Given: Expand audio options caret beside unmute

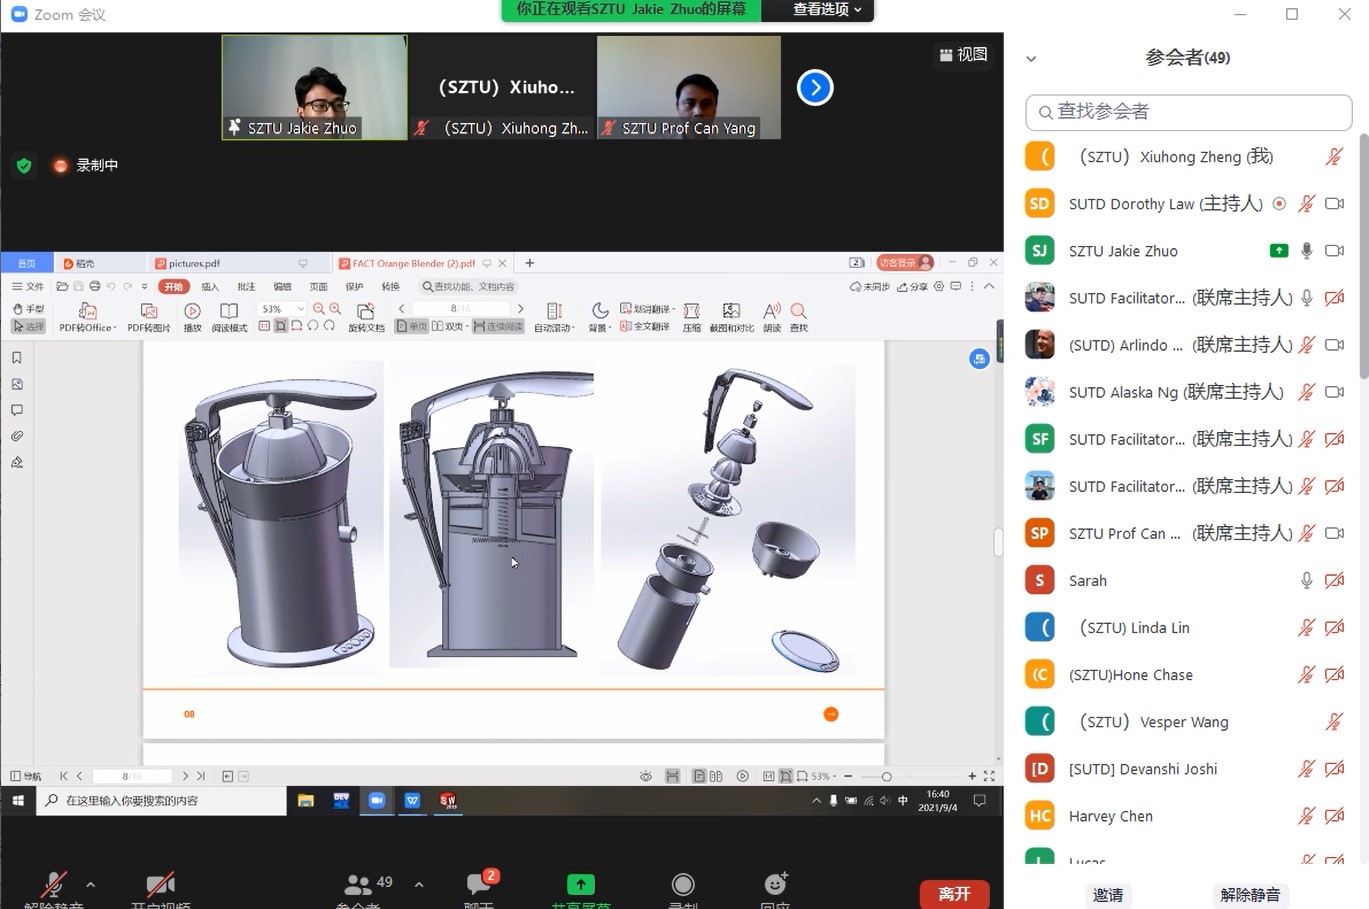Looking at the screenshot, I should pyautogui.click(x=91, y=885).
